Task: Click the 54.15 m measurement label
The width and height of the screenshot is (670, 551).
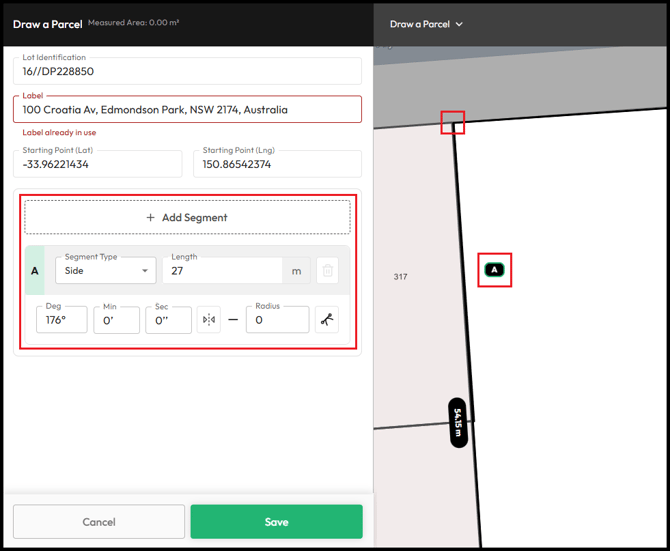Action: pyautogui.click(x=458, y=422)
